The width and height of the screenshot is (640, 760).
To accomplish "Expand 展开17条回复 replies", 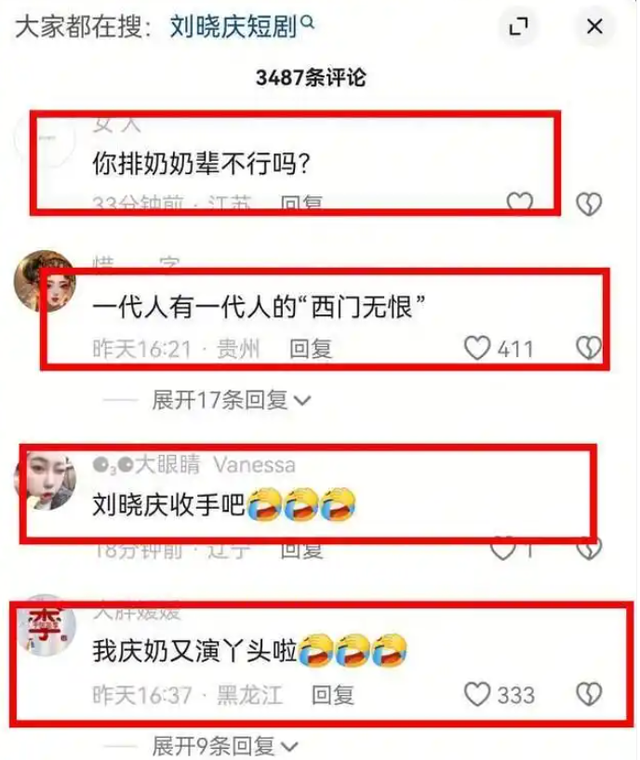I will 231,400.
